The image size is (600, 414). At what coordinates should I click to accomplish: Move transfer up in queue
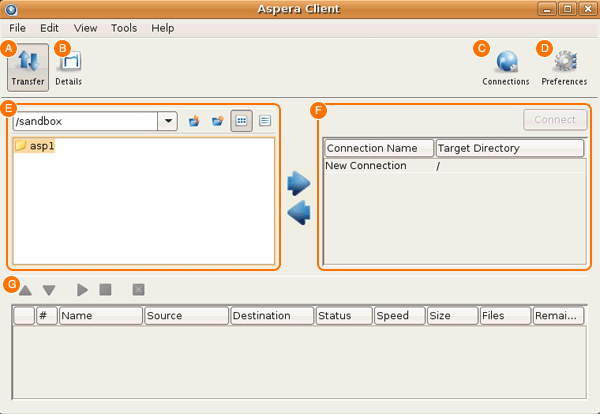click(x=25, y=290)
